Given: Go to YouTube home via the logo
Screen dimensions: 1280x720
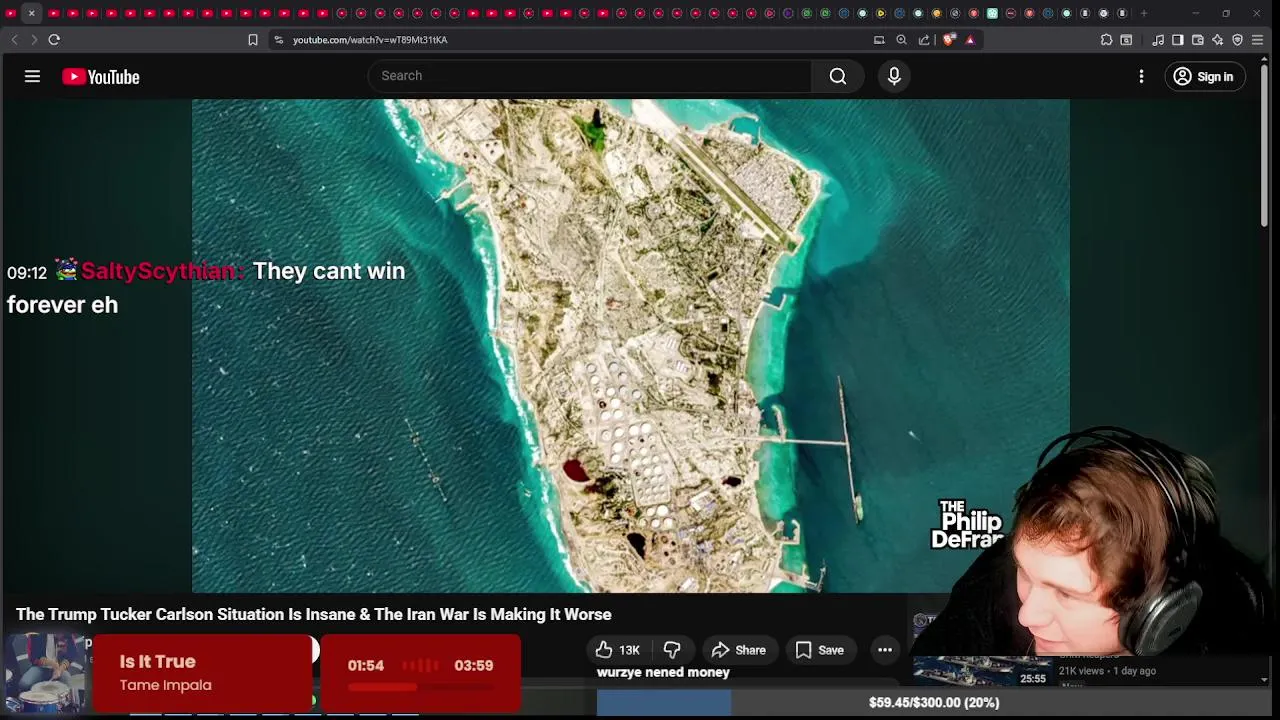Looking at the screenshot, I should point(101,77).
